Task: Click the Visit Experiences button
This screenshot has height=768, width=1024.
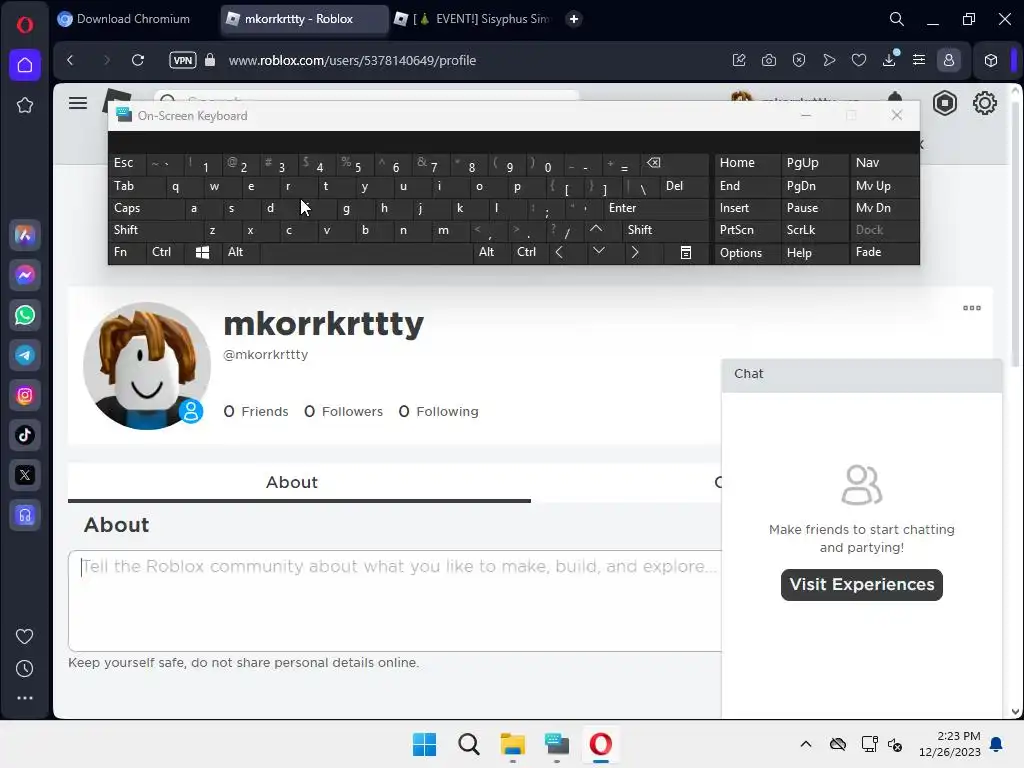Action: click(x=861, y=584)
